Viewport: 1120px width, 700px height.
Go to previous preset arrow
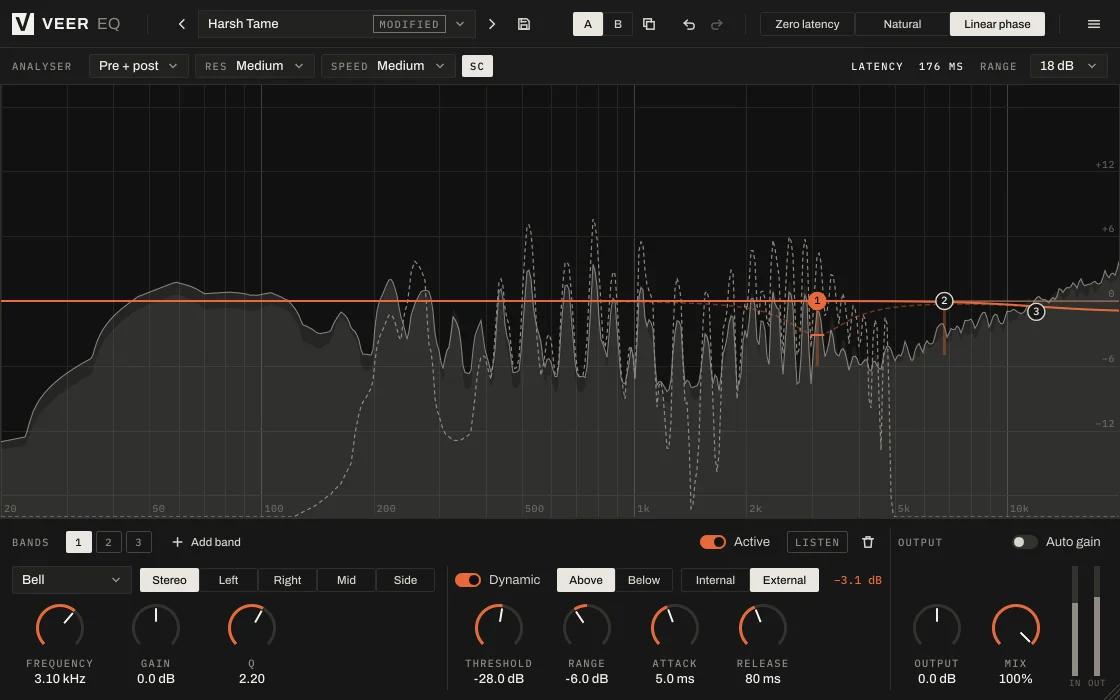click(182, 24)
